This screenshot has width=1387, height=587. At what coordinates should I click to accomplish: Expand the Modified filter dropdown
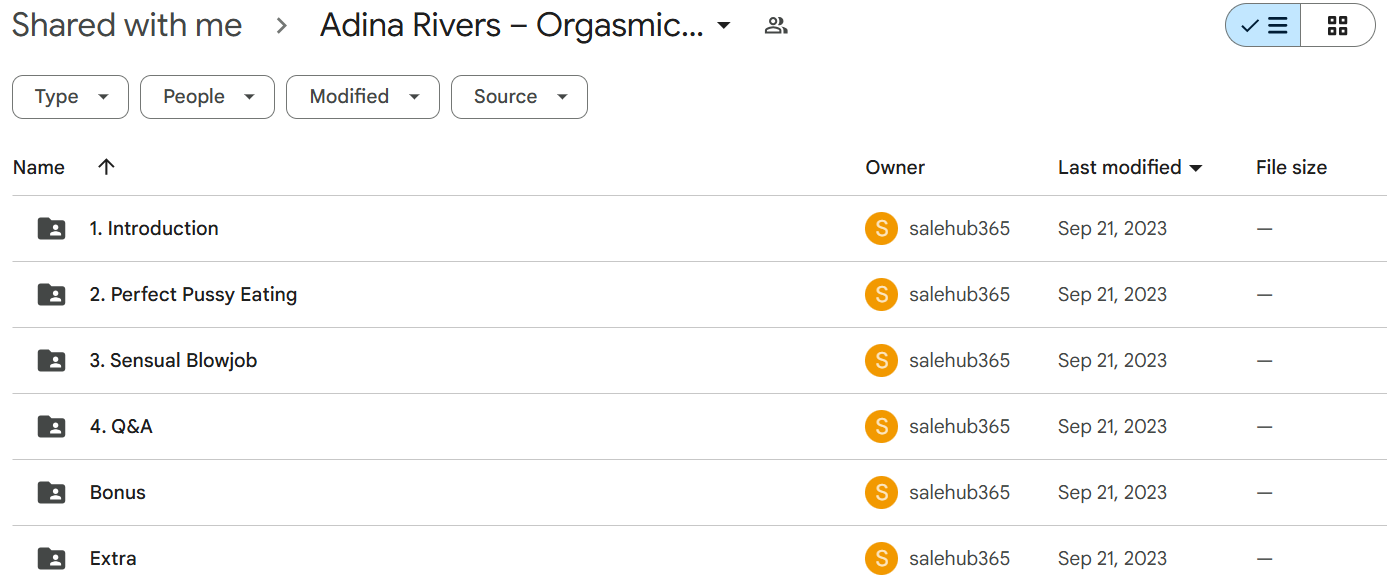[363, 97]
